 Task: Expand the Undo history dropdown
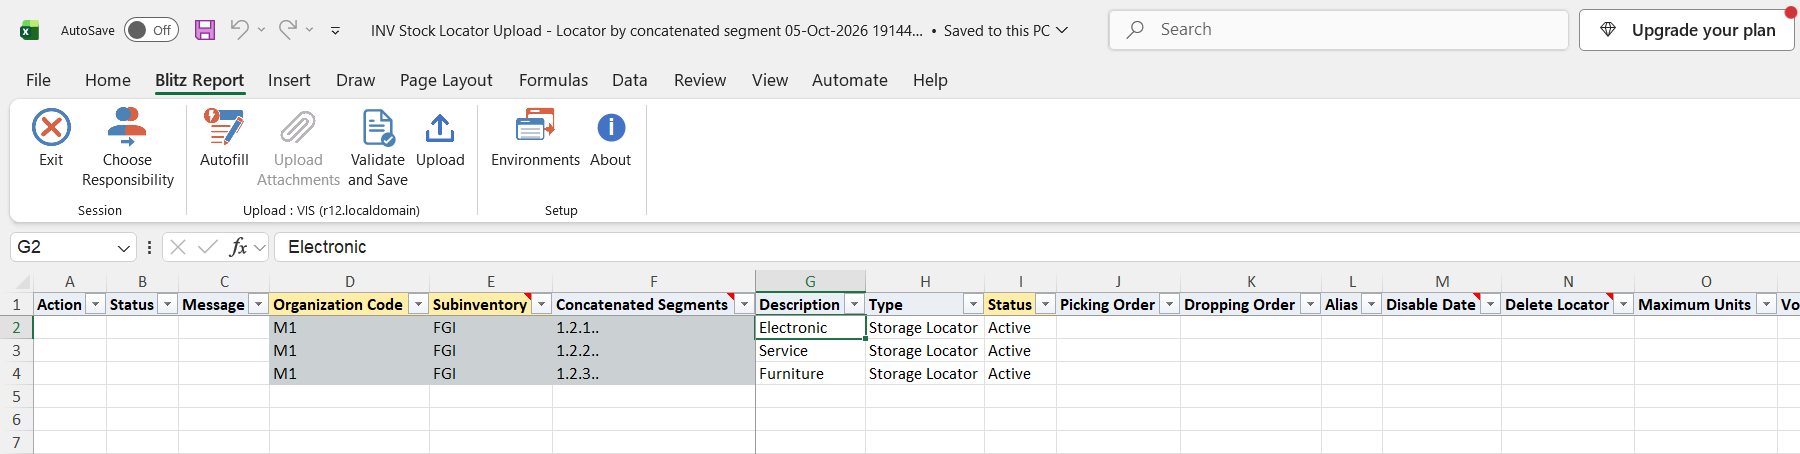click(x=261, y=30)
